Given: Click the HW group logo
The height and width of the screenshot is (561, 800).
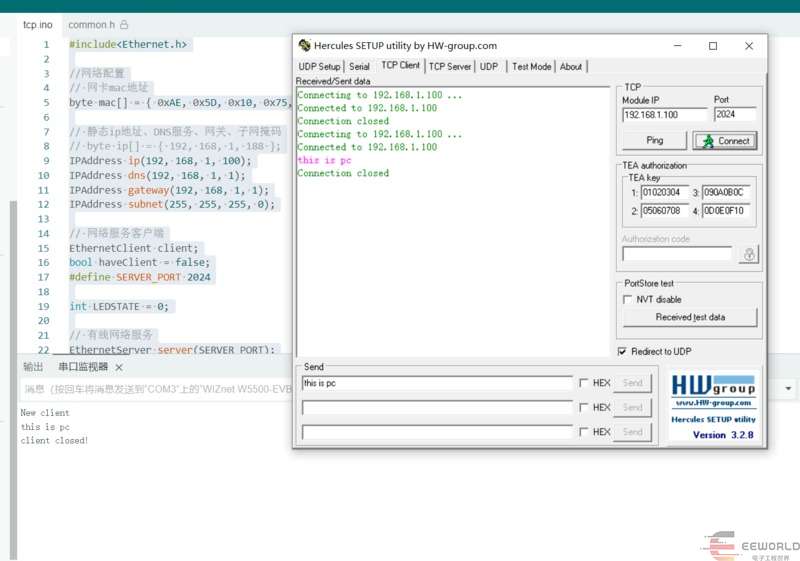Looking at the screenshot, I should pos(712,386).
